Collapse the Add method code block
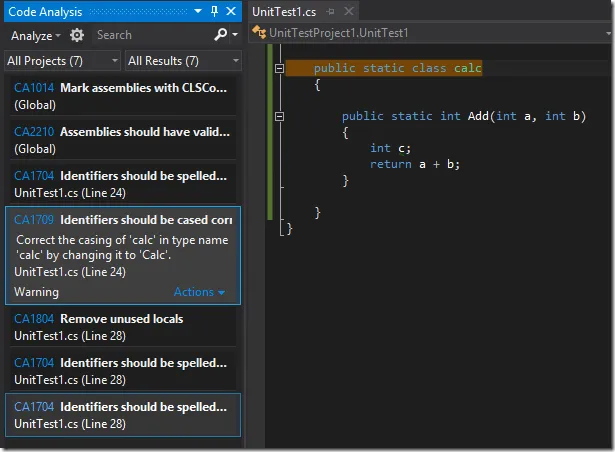This screenshot has height=452, width=615. pos(279,116)
